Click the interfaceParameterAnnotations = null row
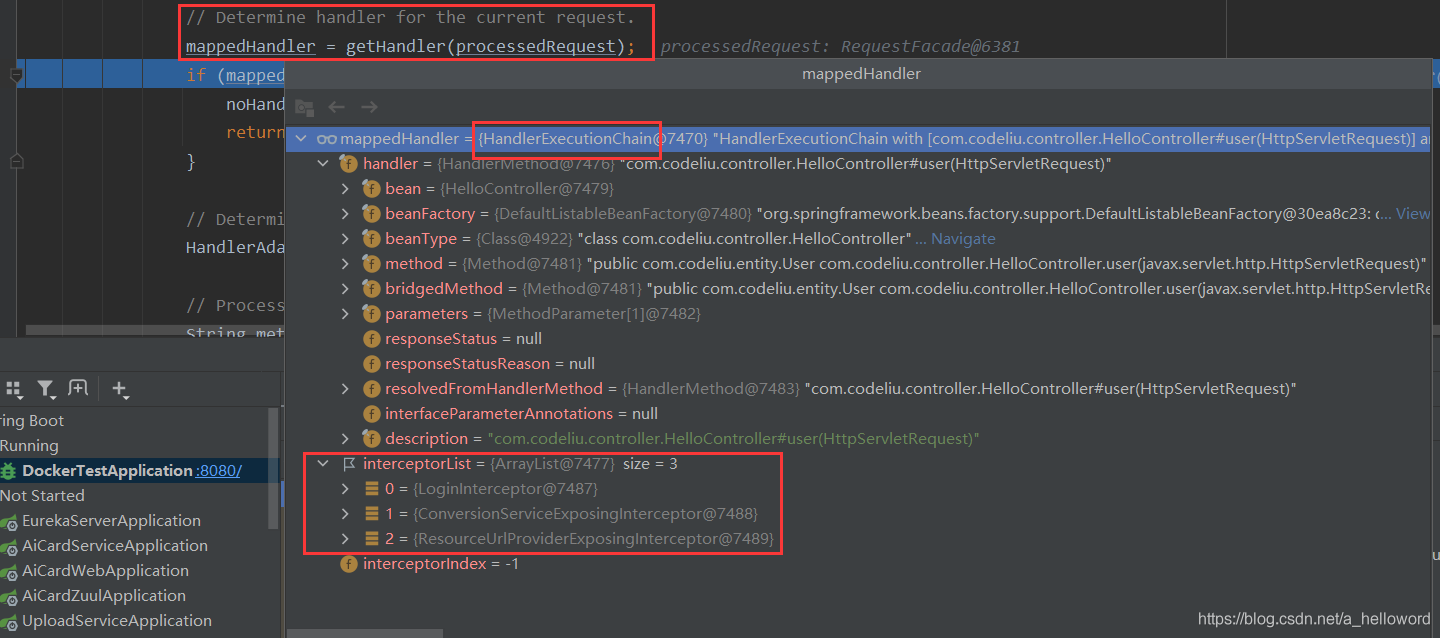 pyautogui.click(x=521, y=414)
